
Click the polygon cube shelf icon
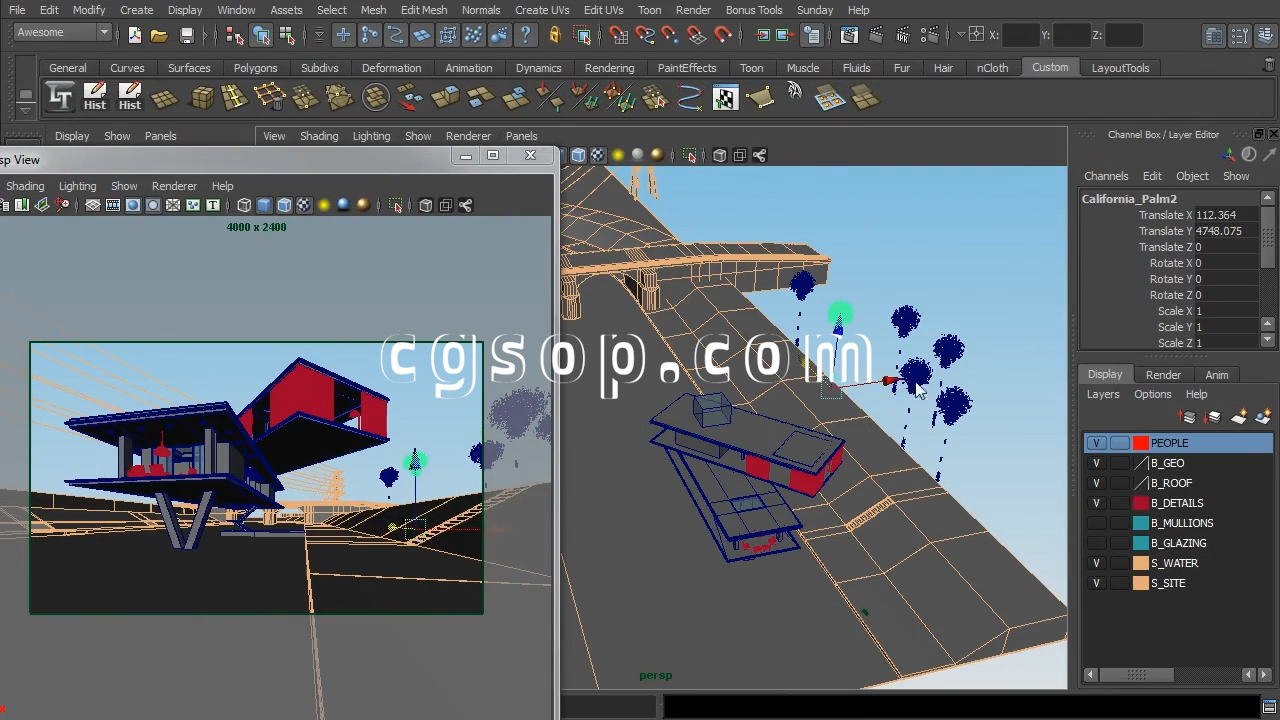(203, 97)
